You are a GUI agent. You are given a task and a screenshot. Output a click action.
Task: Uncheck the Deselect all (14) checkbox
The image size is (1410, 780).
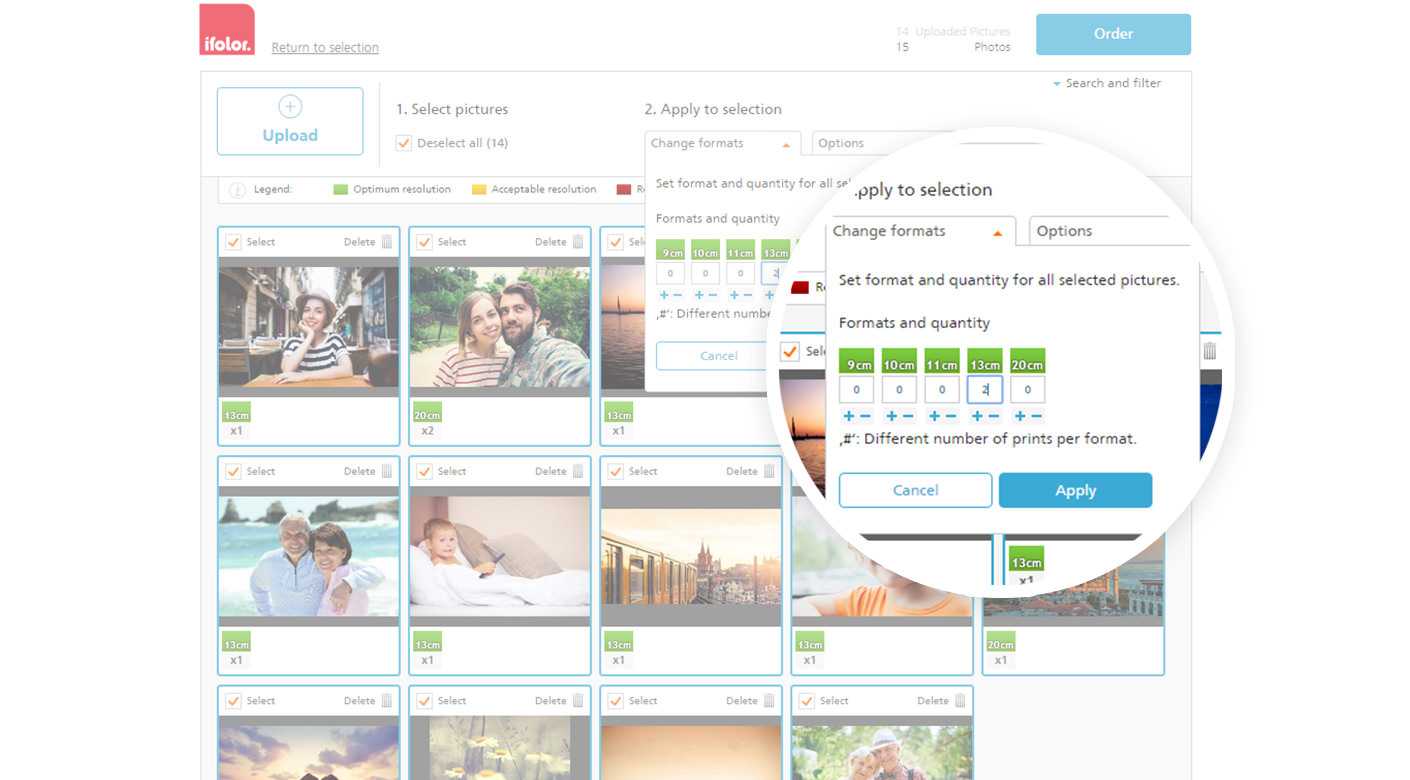(x=404, y=143)
